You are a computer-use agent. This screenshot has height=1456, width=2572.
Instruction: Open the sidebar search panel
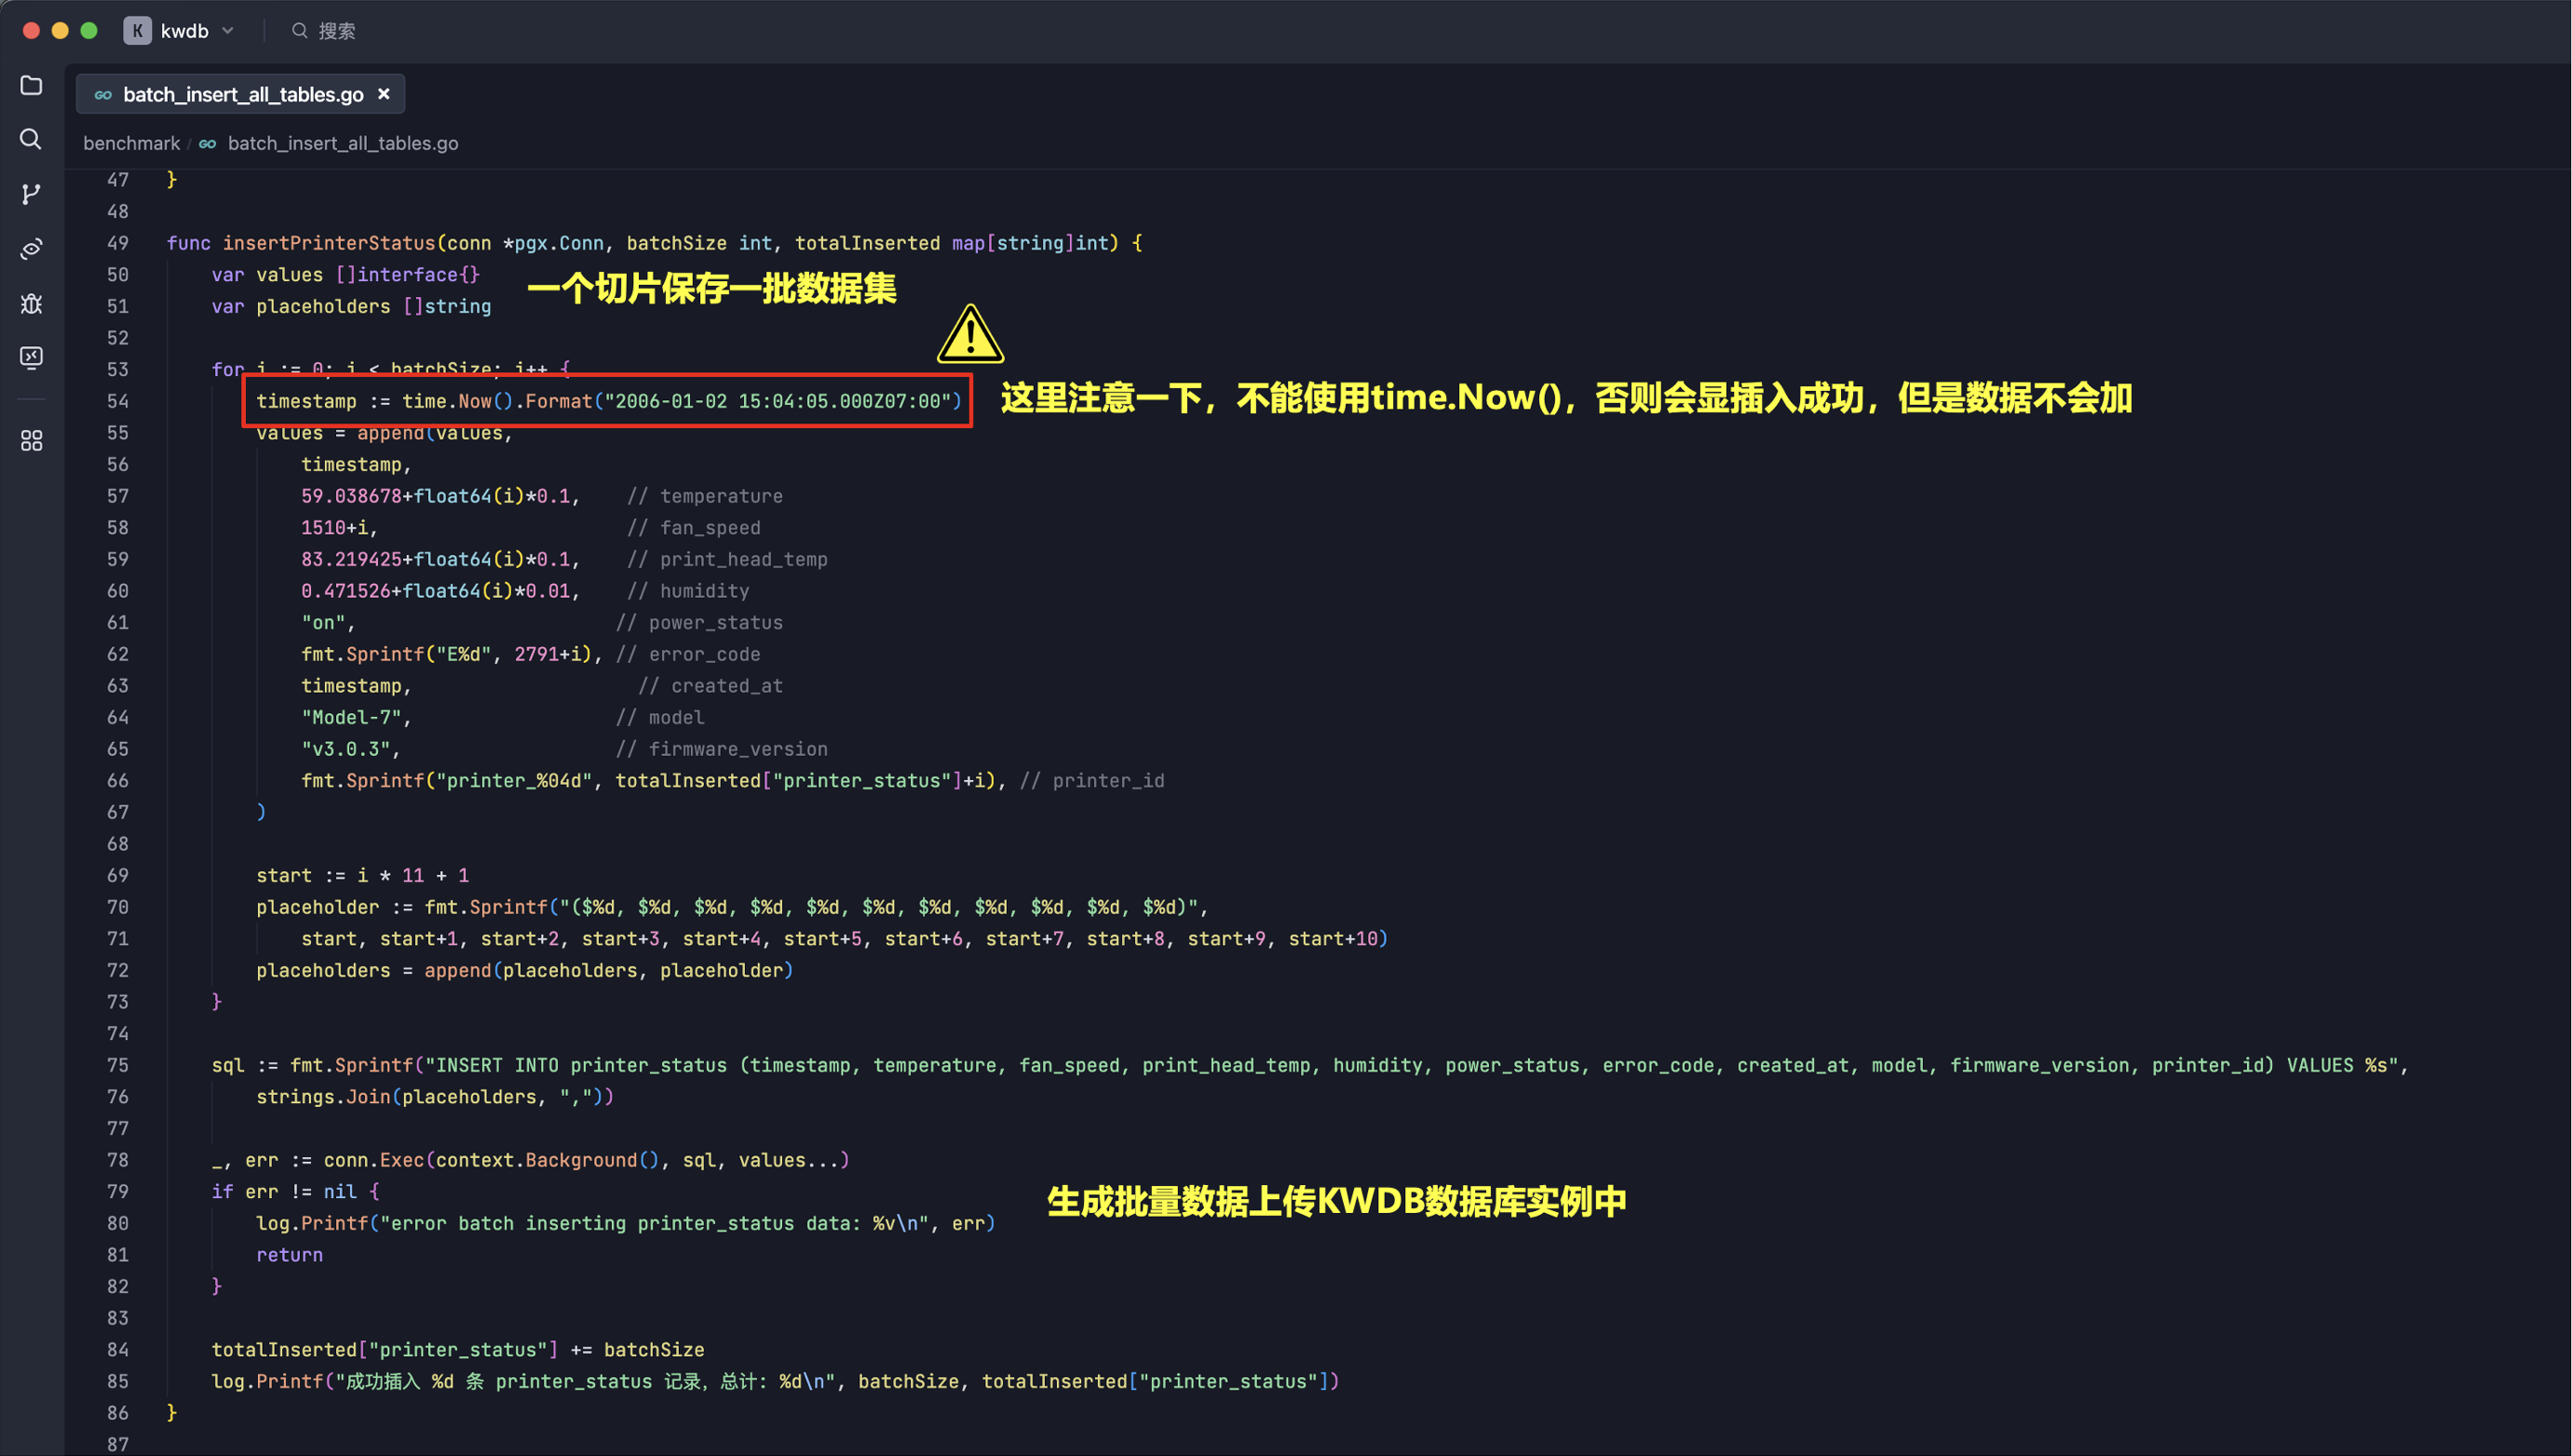click(x=31, y=139)
